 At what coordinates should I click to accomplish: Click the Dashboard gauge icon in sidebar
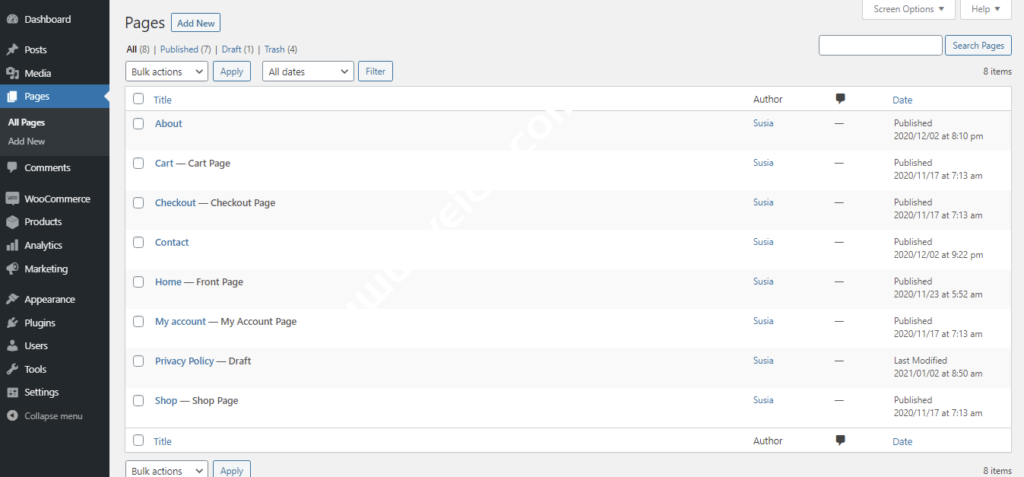coord(12,20)
